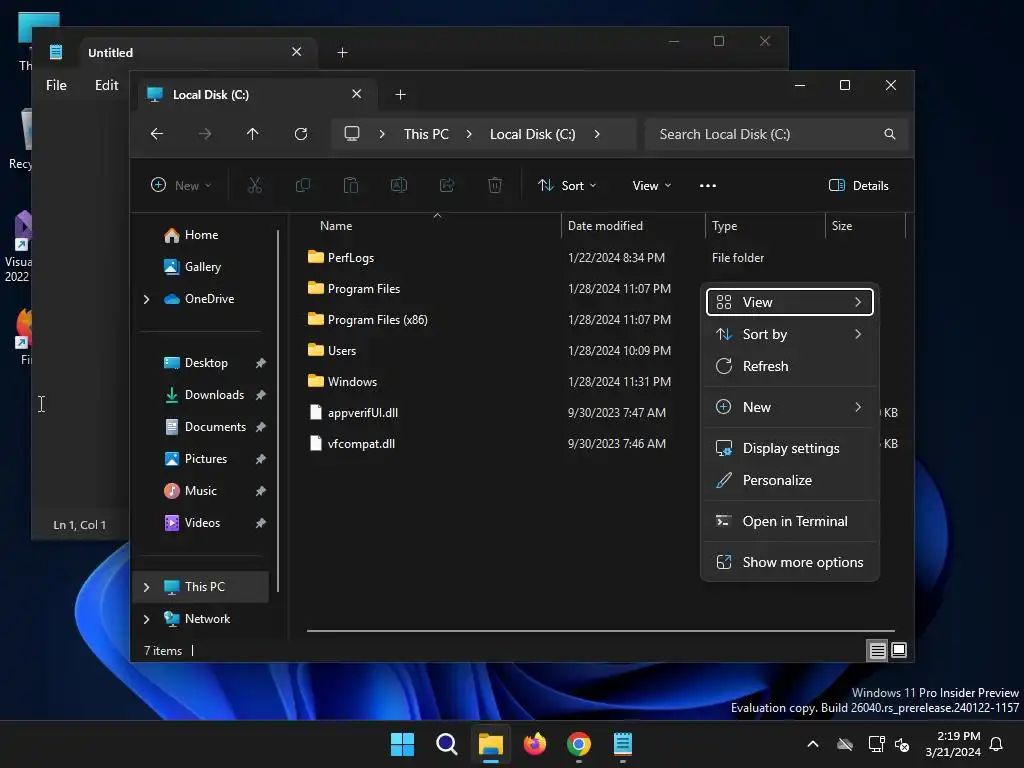Select Gallery in navigation pane
Image resolution: width=1024 pixels, height=768 pixels.
[x=202, y=267]
